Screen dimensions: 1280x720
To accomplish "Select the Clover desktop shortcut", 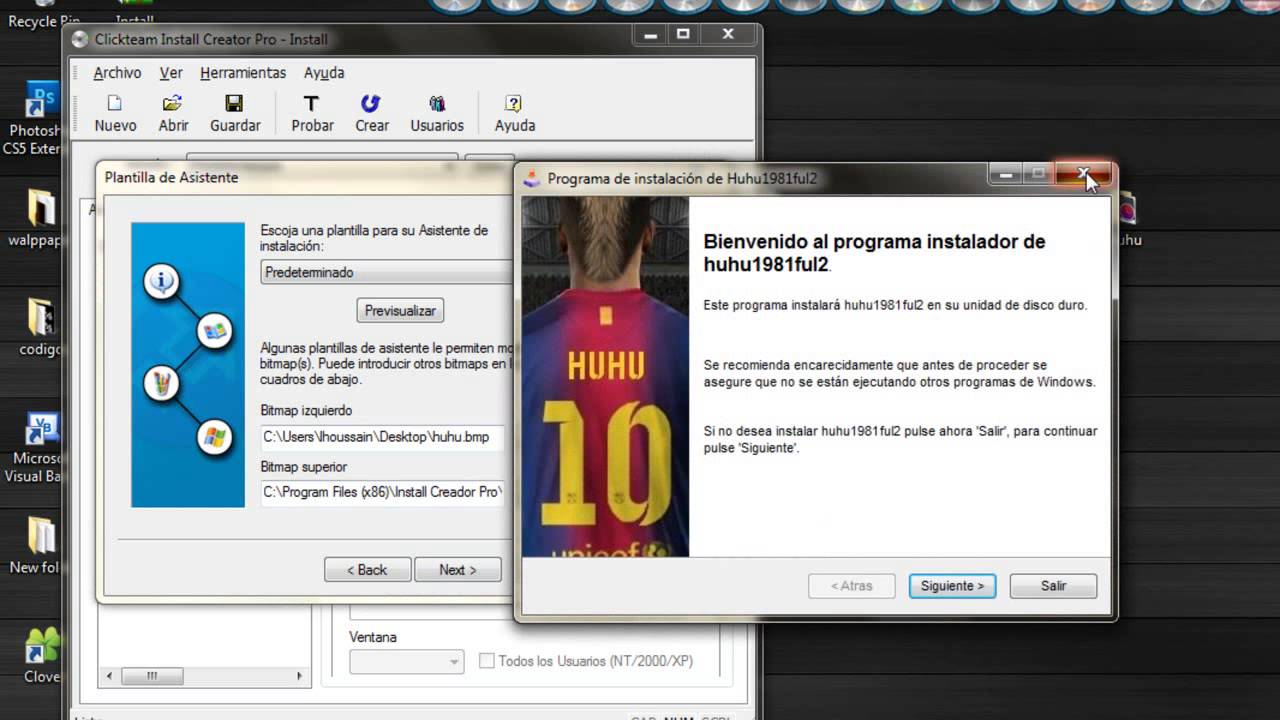I will [42, 656].
